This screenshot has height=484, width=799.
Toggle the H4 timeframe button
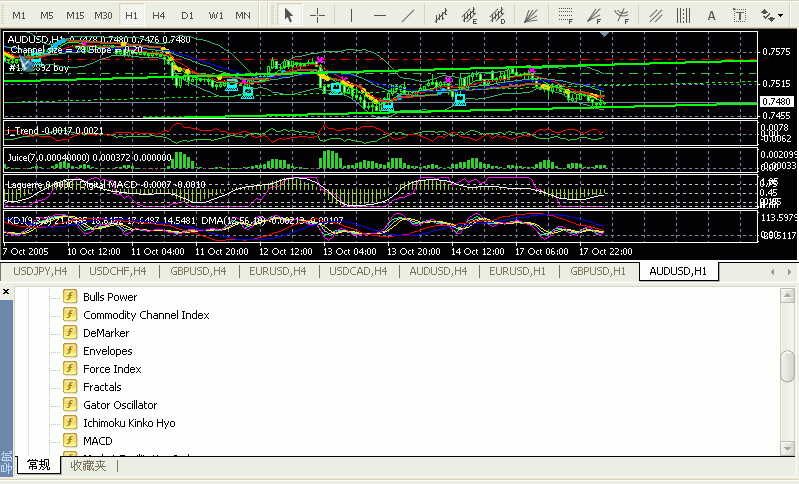pos(159,15)
